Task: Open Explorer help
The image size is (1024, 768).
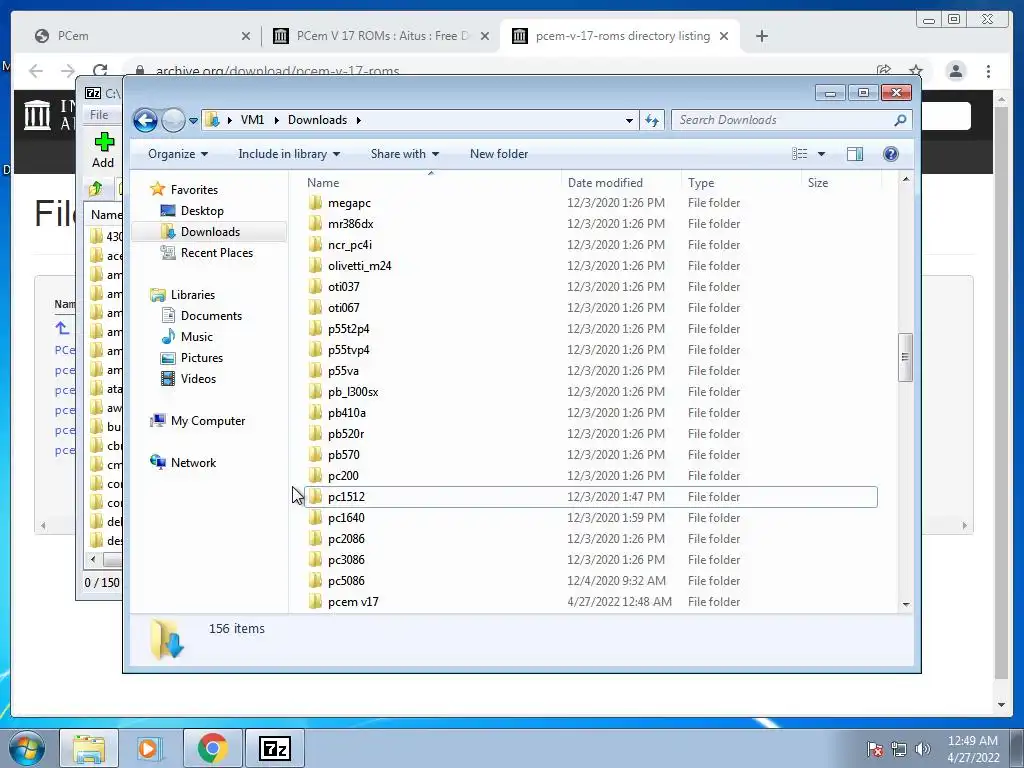Action: [x=891, y=154]
